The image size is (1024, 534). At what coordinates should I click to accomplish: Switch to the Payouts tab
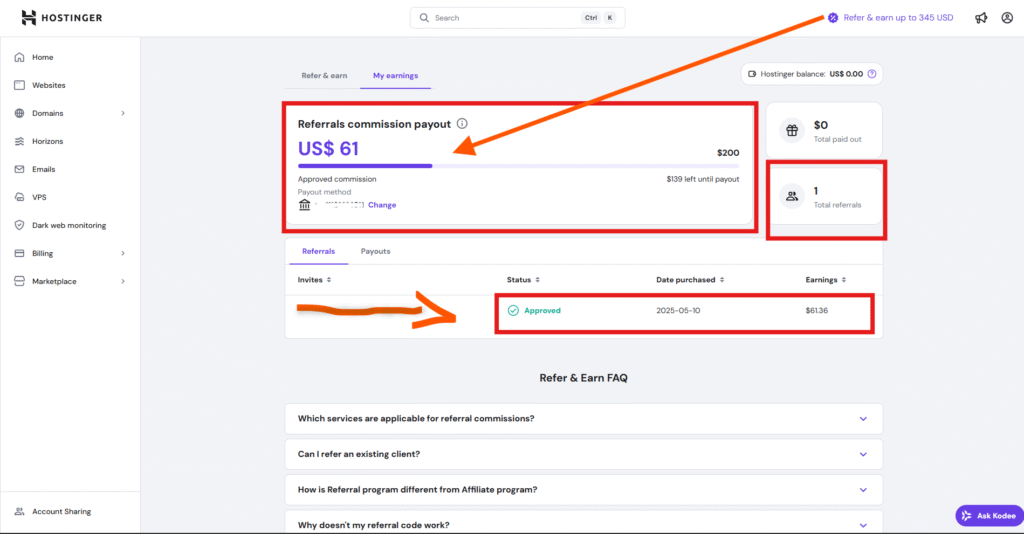(x=376, y=251)
